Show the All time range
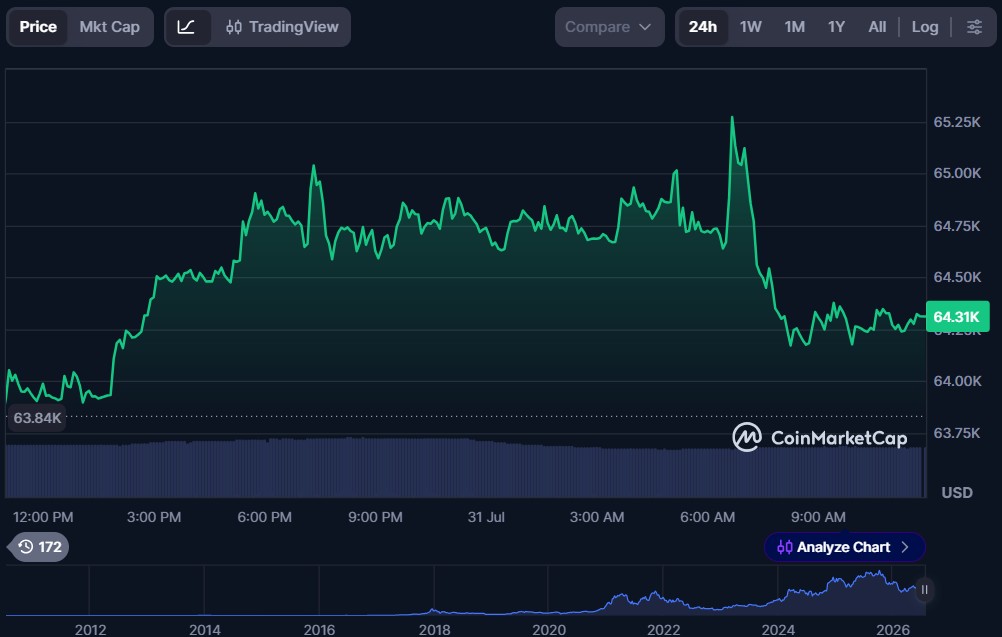 877,27
